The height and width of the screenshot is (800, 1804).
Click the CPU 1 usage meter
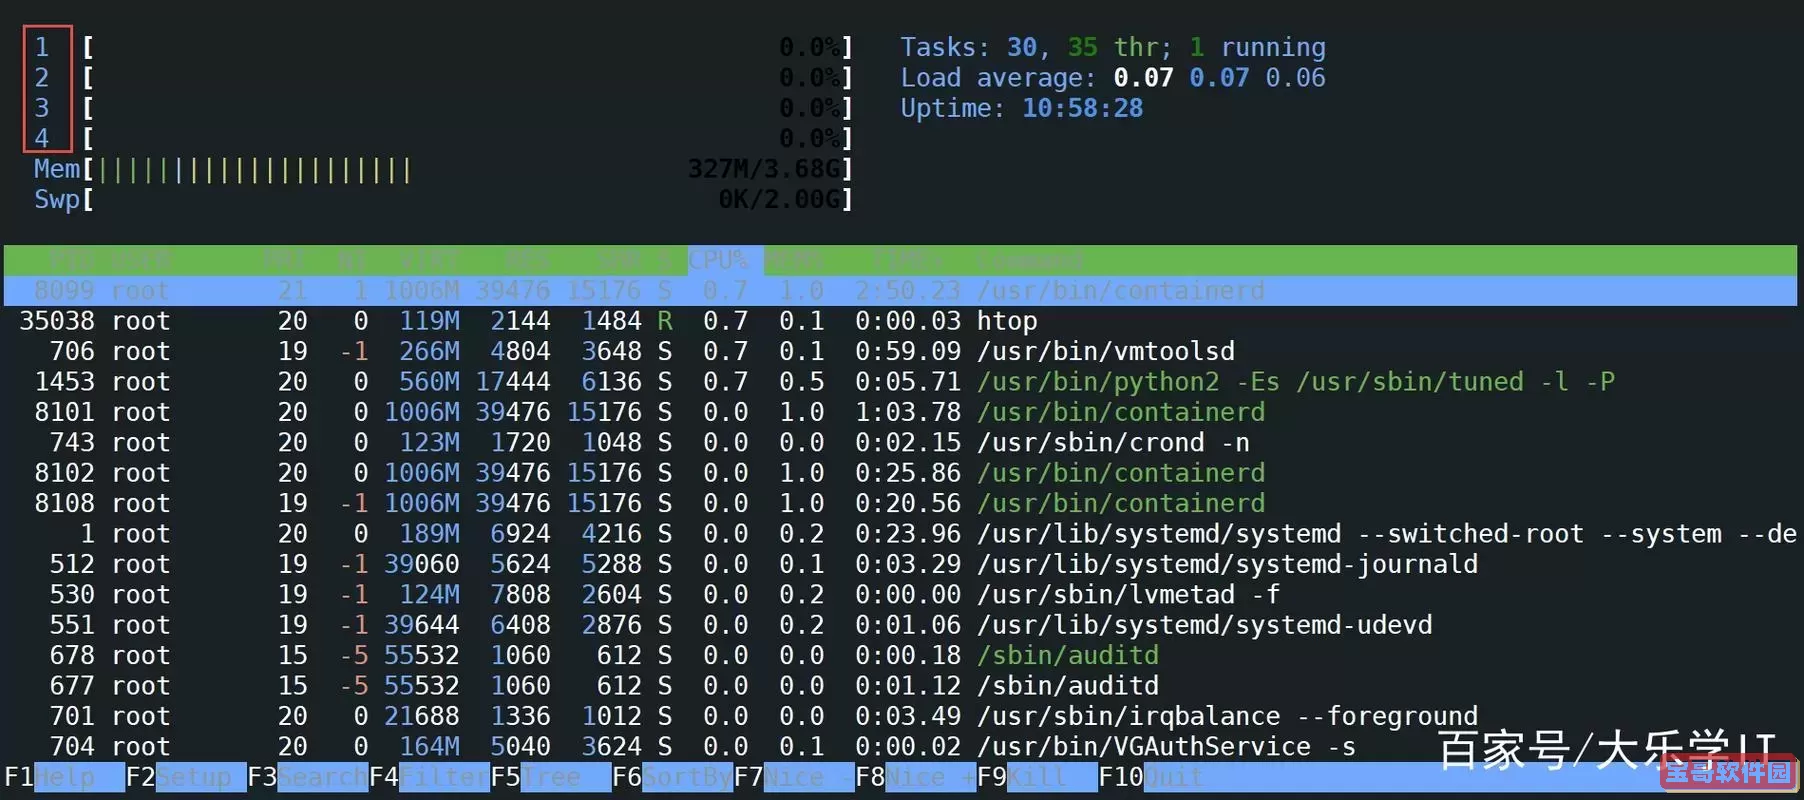point(443,47)
